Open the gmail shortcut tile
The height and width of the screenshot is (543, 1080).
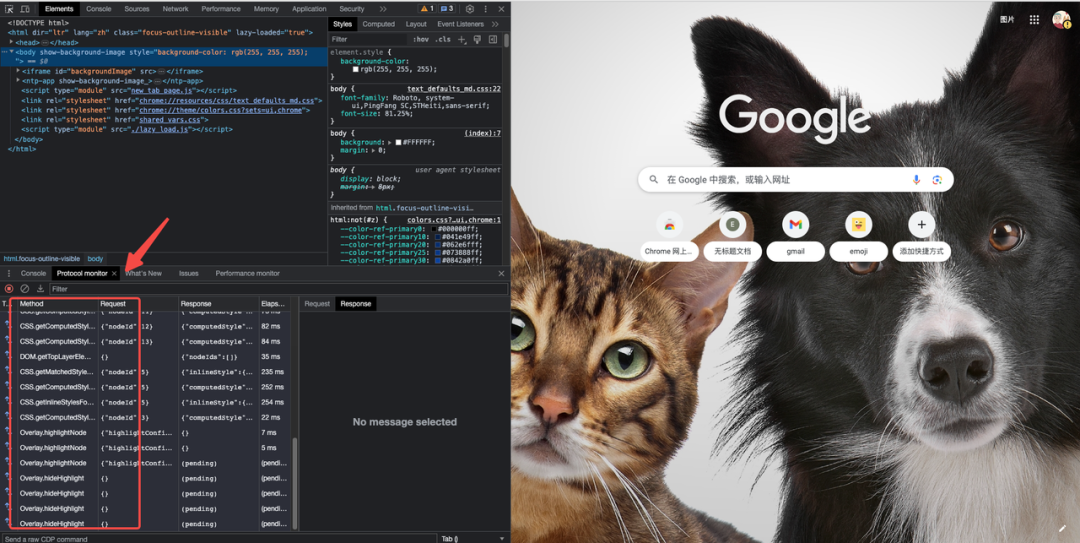(796, 236)
